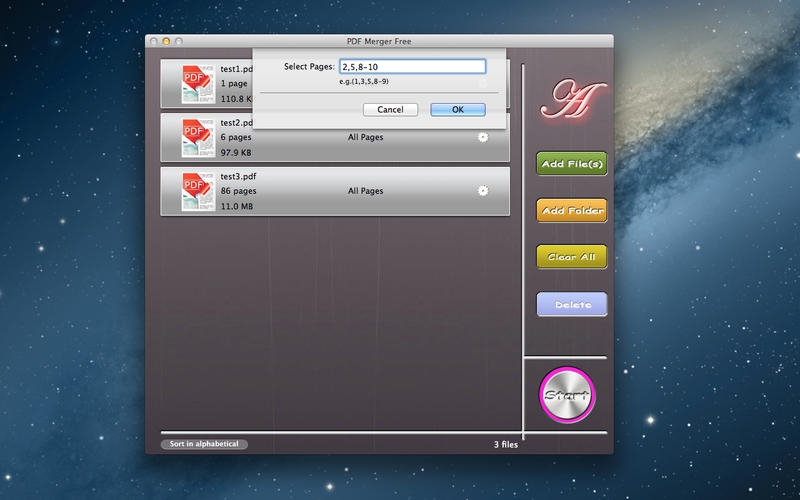800x500 pixels.
Task: Minimize the PDF Merger Free window
Action: tap(166, 41)
